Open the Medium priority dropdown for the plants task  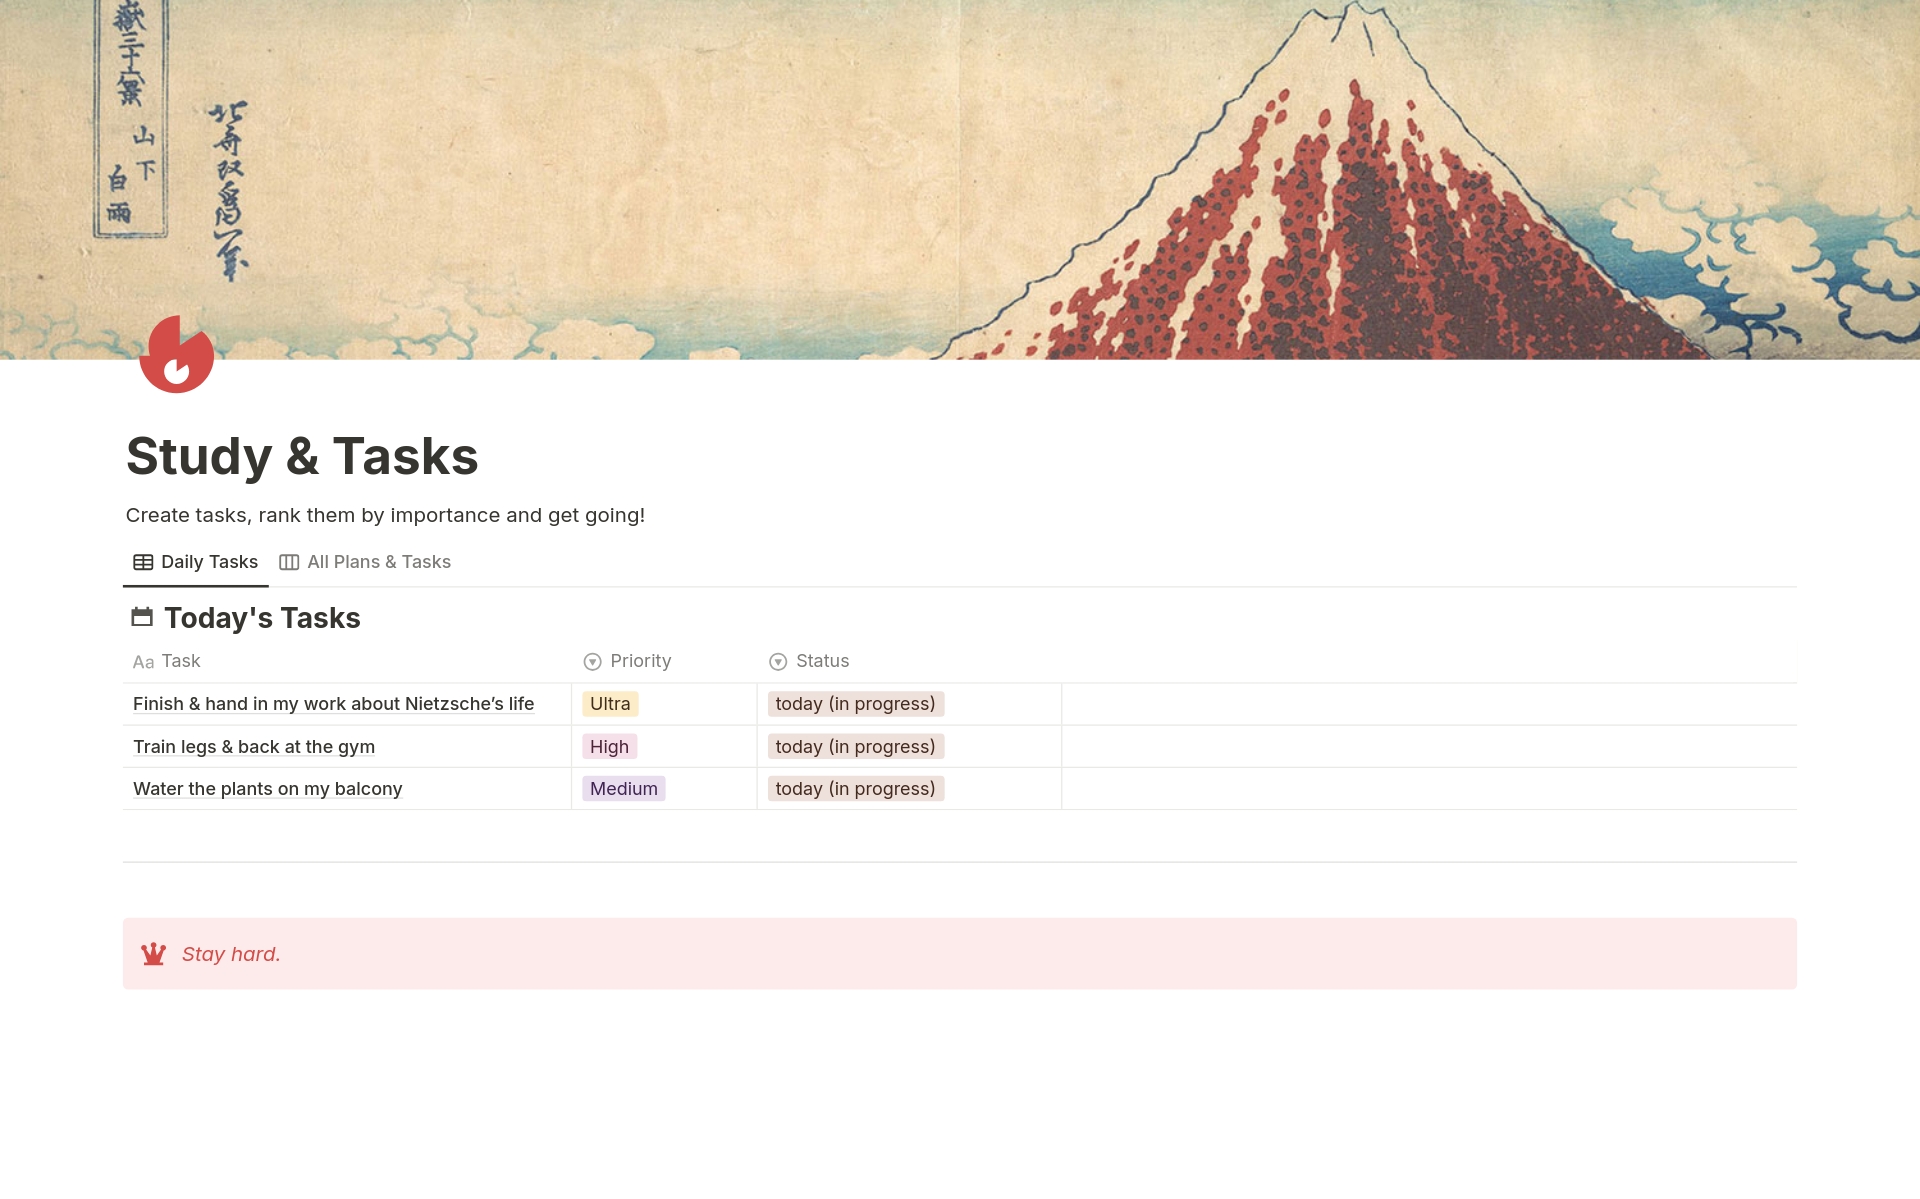click(x=622, y=789)
